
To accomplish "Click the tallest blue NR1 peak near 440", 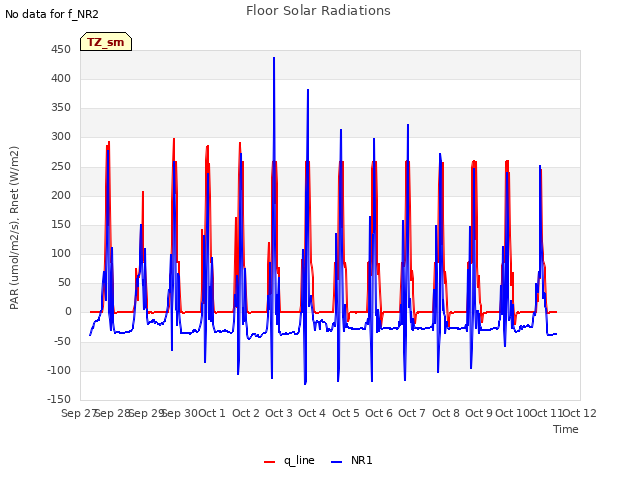I will click(x=274, y=58).
